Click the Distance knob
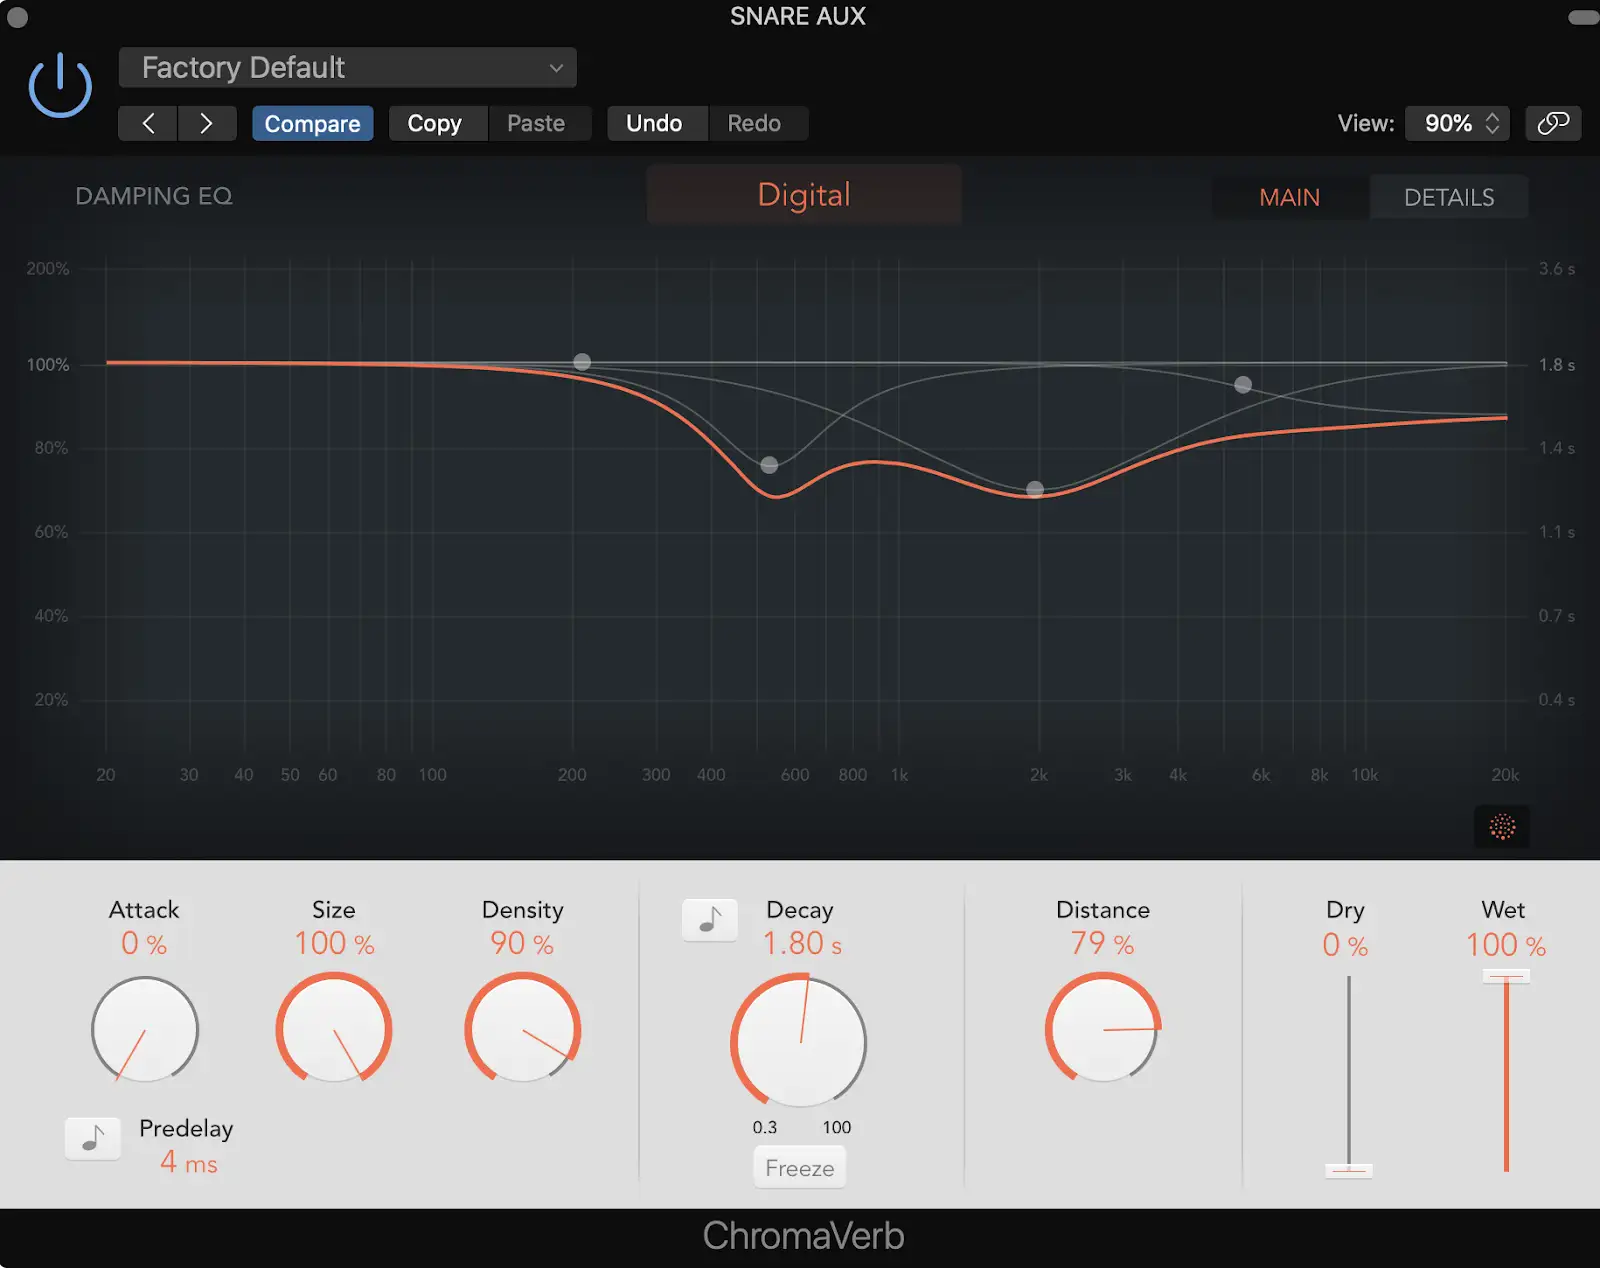The image size is (1600, 1268). click(1102, 1029)
